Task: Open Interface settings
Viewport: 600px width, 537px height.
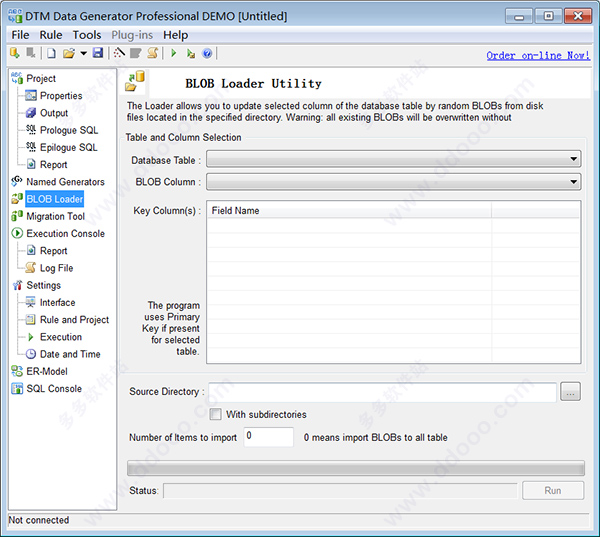Action: pos(57,302)
